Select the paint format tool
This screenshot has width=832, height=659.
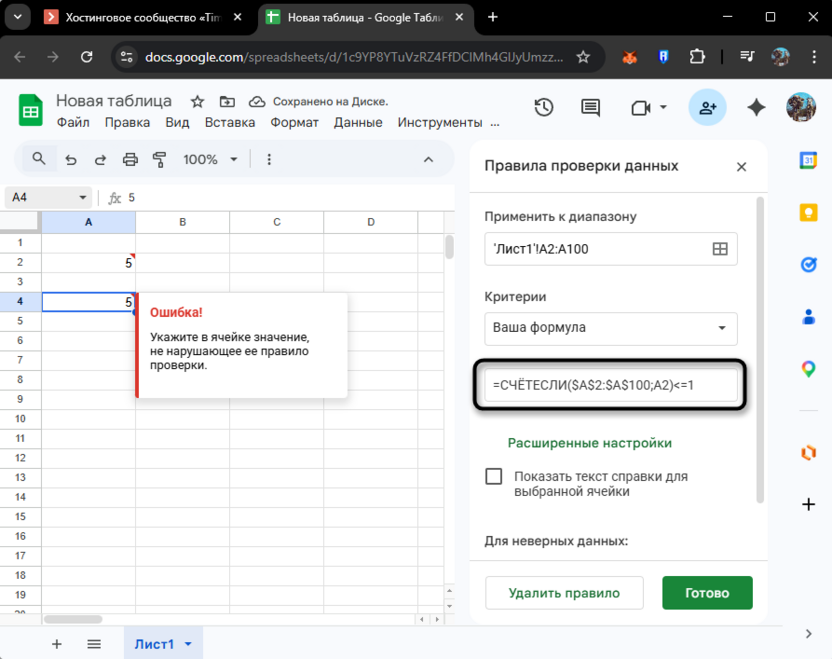pos(159,159)
